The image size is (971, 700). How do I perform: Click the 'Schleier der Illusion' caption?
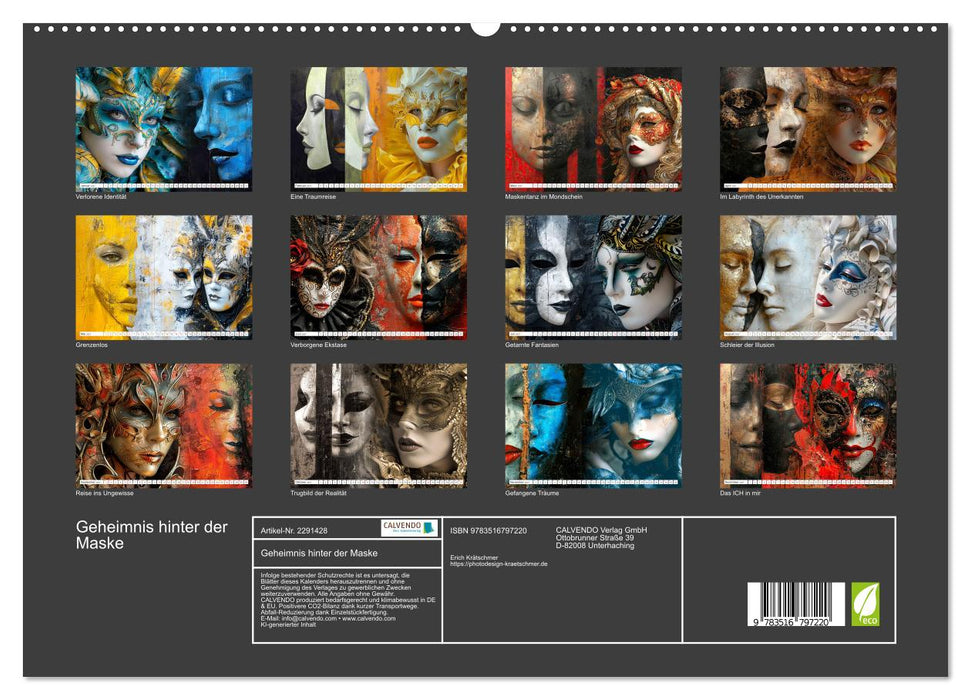coord(747,345)
